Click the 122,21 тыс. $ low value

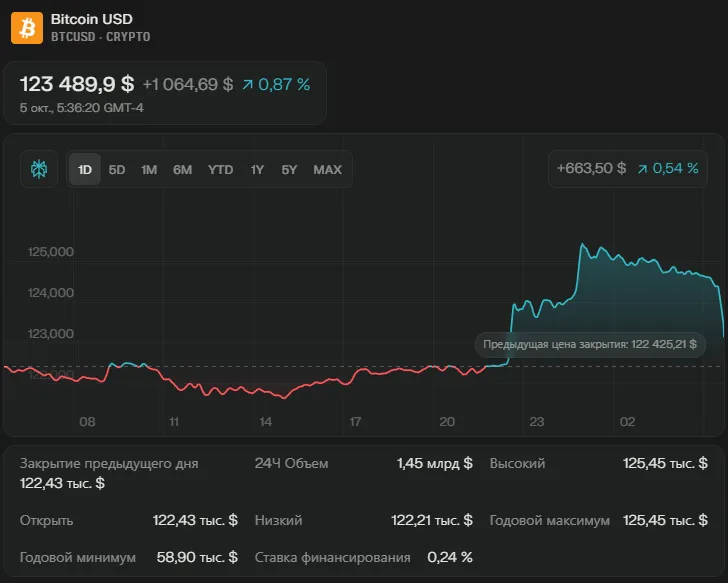point(432,520)
